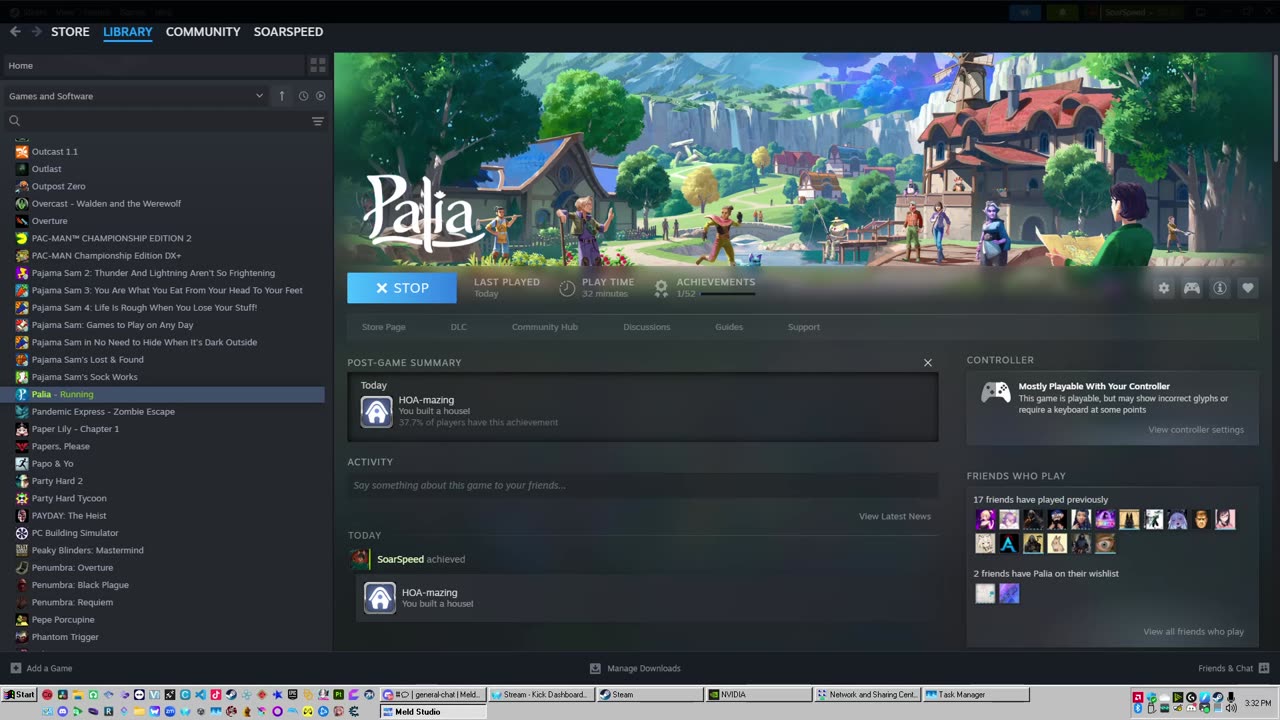The height and width of the screenshot is (720, 1280).
Task: Open the SoarSpeed profile link in activity
Action: coord(400,559)
